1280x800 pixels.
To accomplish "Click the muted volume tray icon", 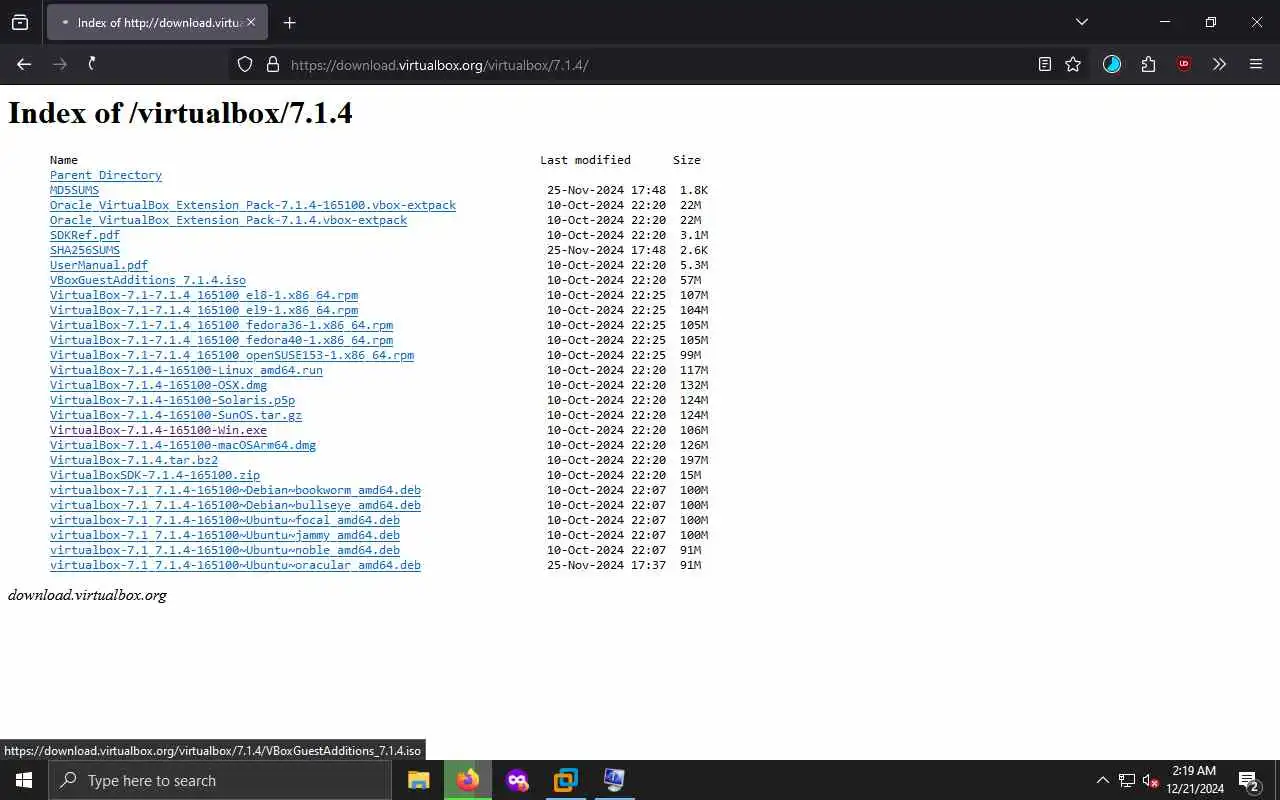I will (x=1150, y=780).
